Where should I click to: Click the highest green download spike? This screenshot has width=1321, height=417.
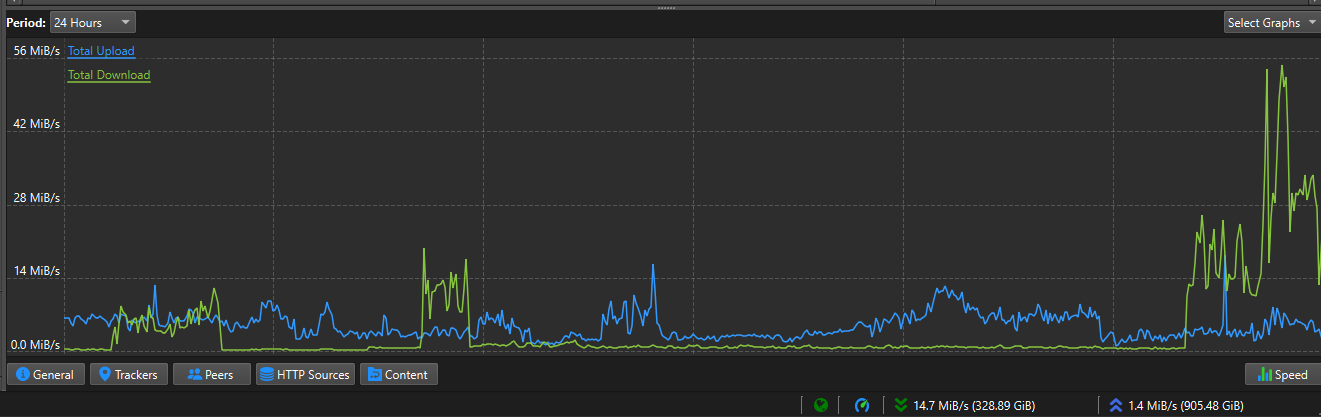pos(1282,67)
